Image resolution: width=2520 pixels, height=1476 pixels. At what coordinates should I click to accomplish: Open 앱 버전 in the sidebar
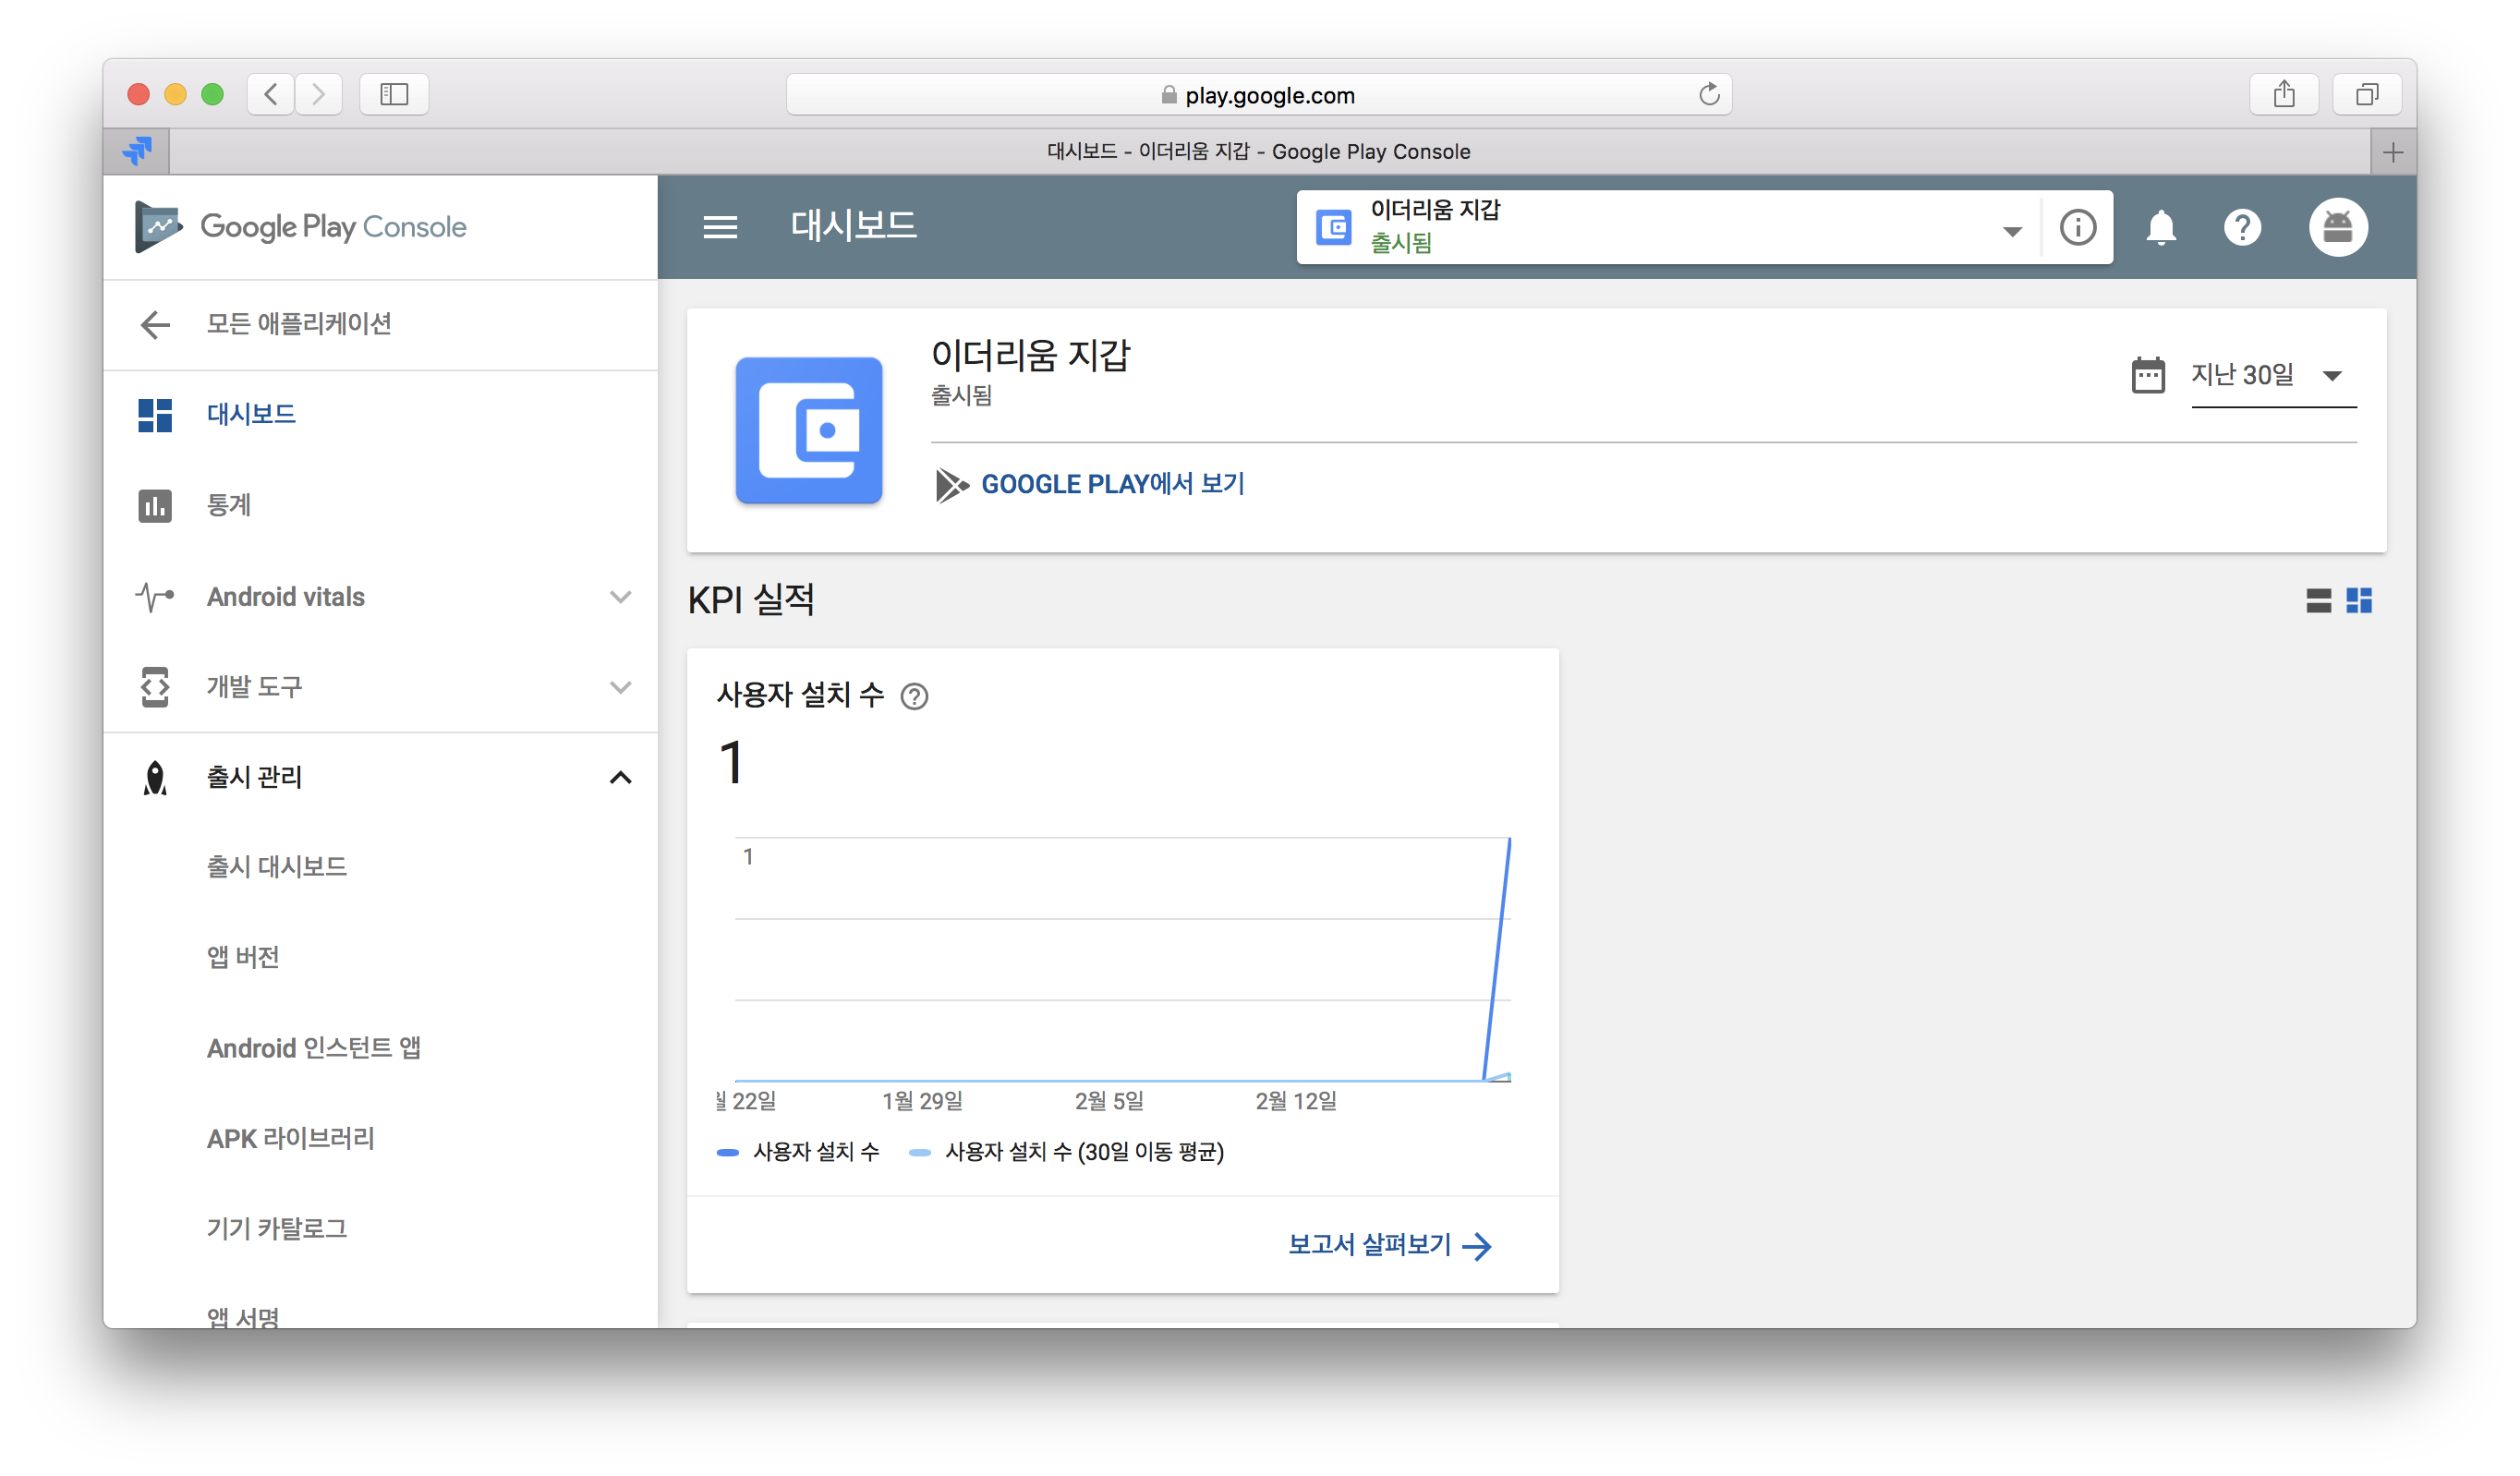pyautogui.click(x=243, y=957)
